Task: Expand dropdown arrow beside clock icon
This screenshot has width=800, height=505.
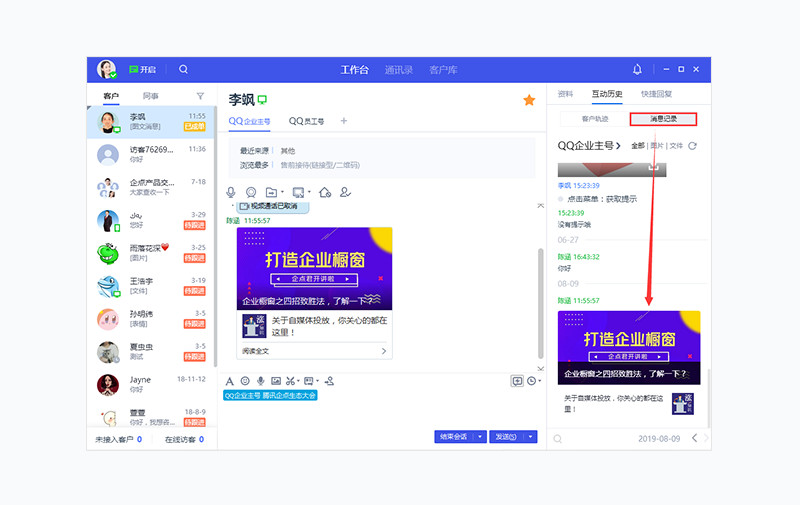Action: (x=539, y=381)
